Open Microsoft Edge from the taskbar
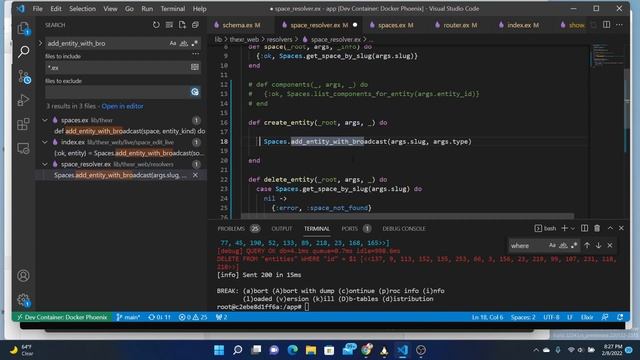 (293, 350)
